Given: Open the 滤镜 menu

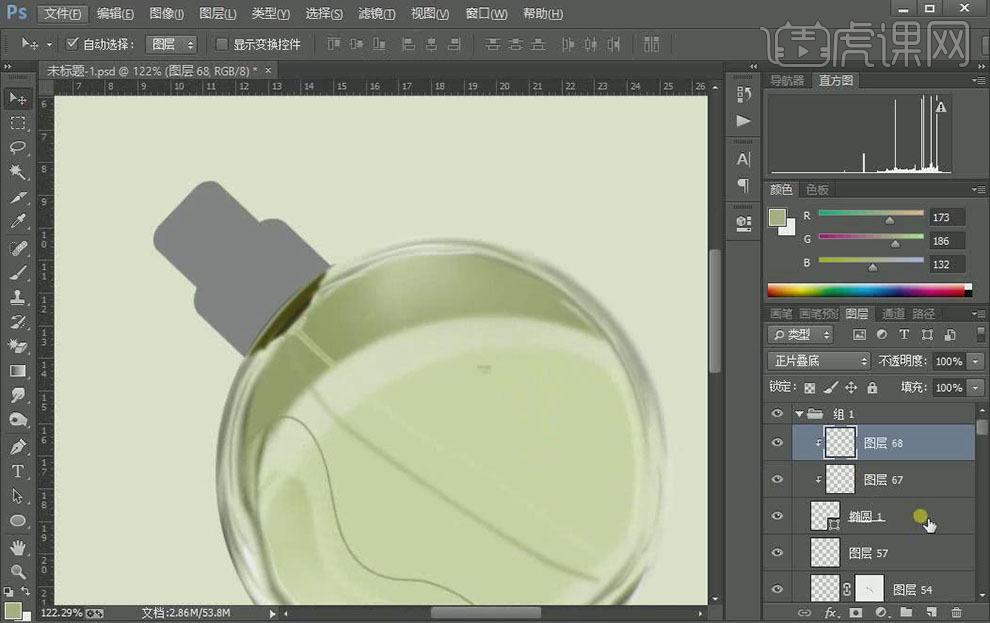Looking at the screenshot, I should click(377, 14).
